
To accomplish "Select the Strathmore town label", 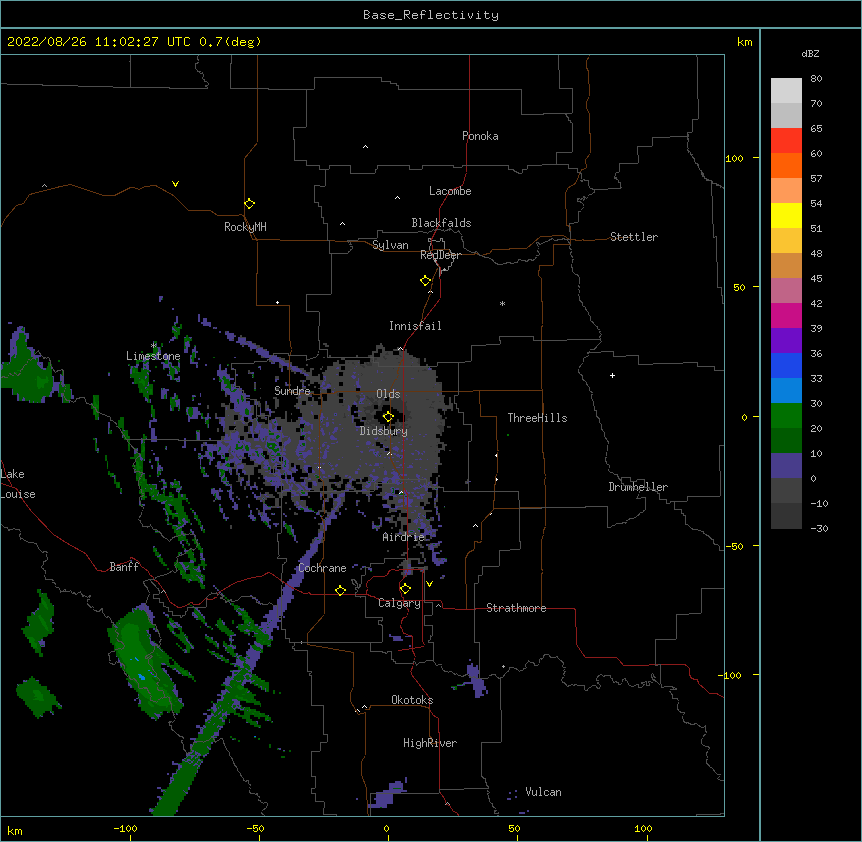I will coord(516,608).
